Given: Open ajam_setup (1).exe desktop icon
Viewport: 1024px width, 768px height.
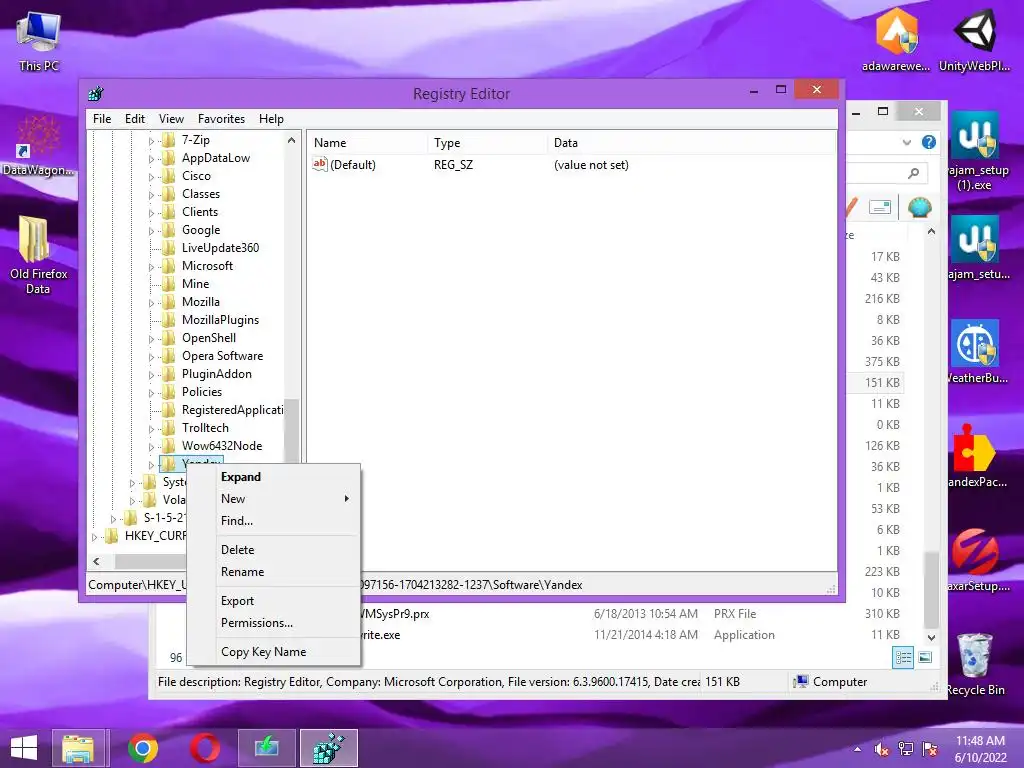Looking at the screenshot, I should click(974, 150).
